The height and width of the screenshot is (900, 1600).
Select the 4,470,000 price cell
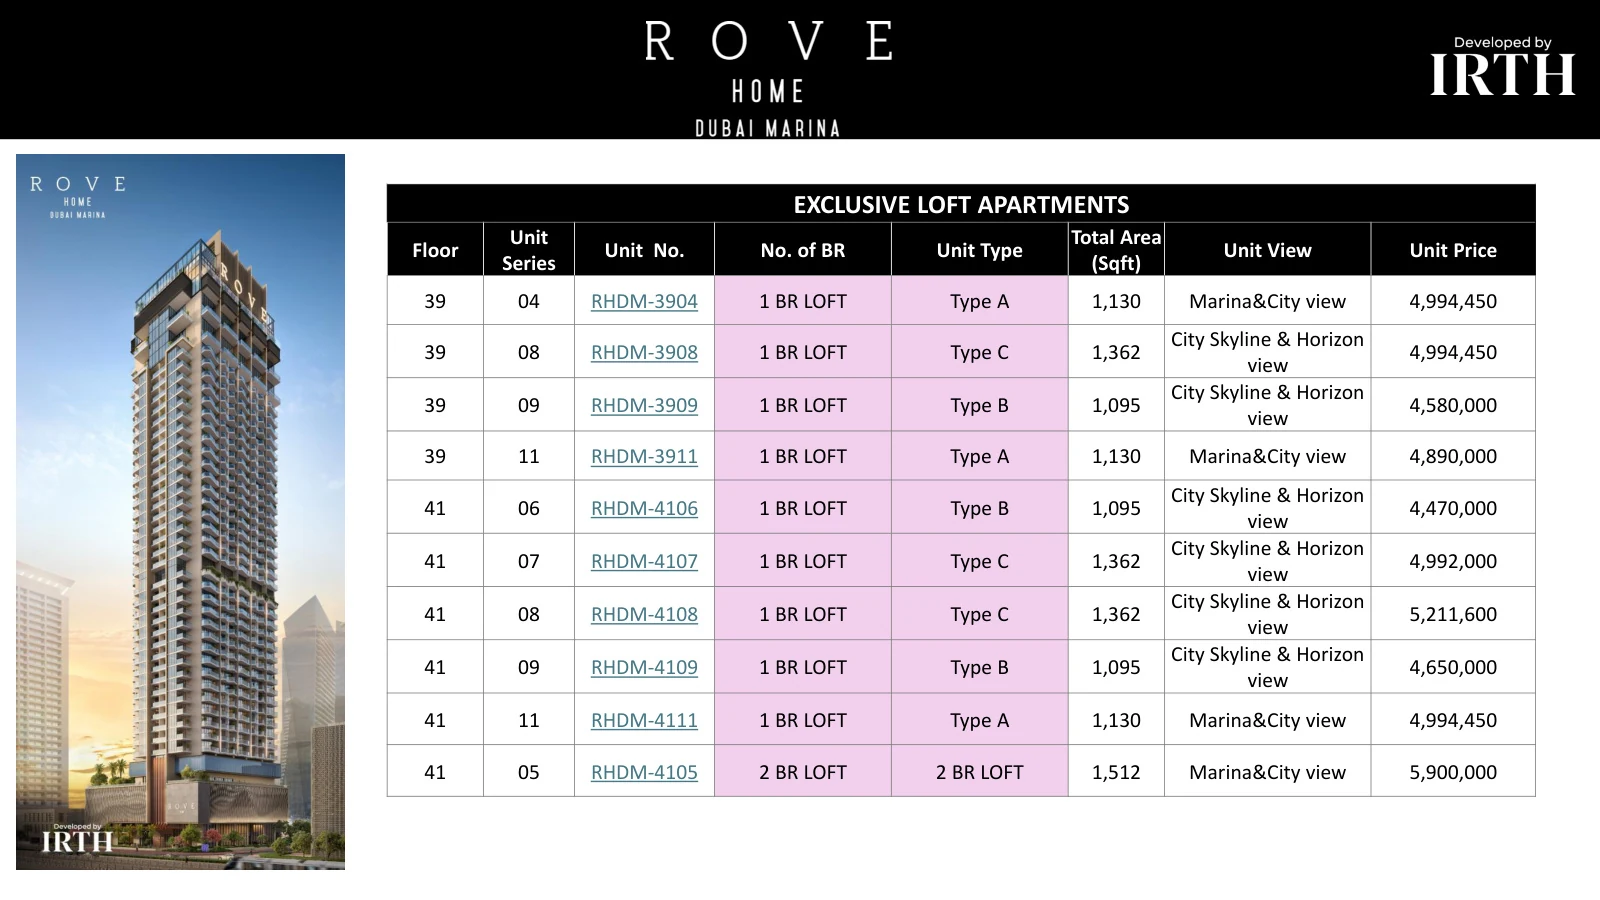[x=1453, y=508]
